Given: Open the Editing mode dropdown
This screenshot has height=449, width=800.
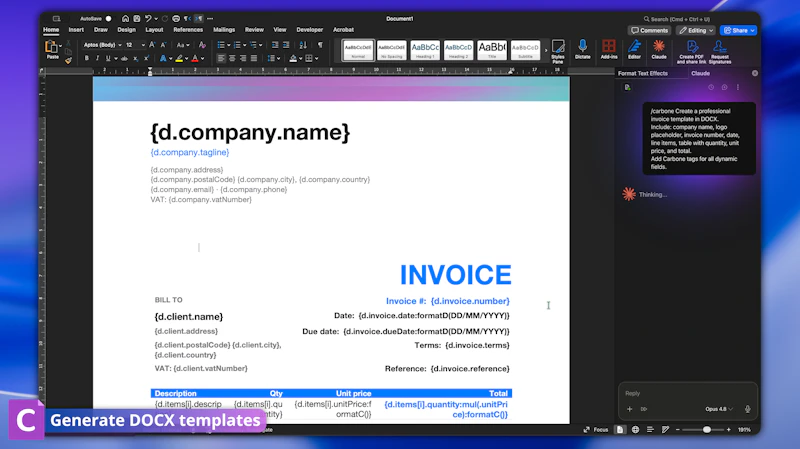Looking at the screenshot, I should pos(695,31).
